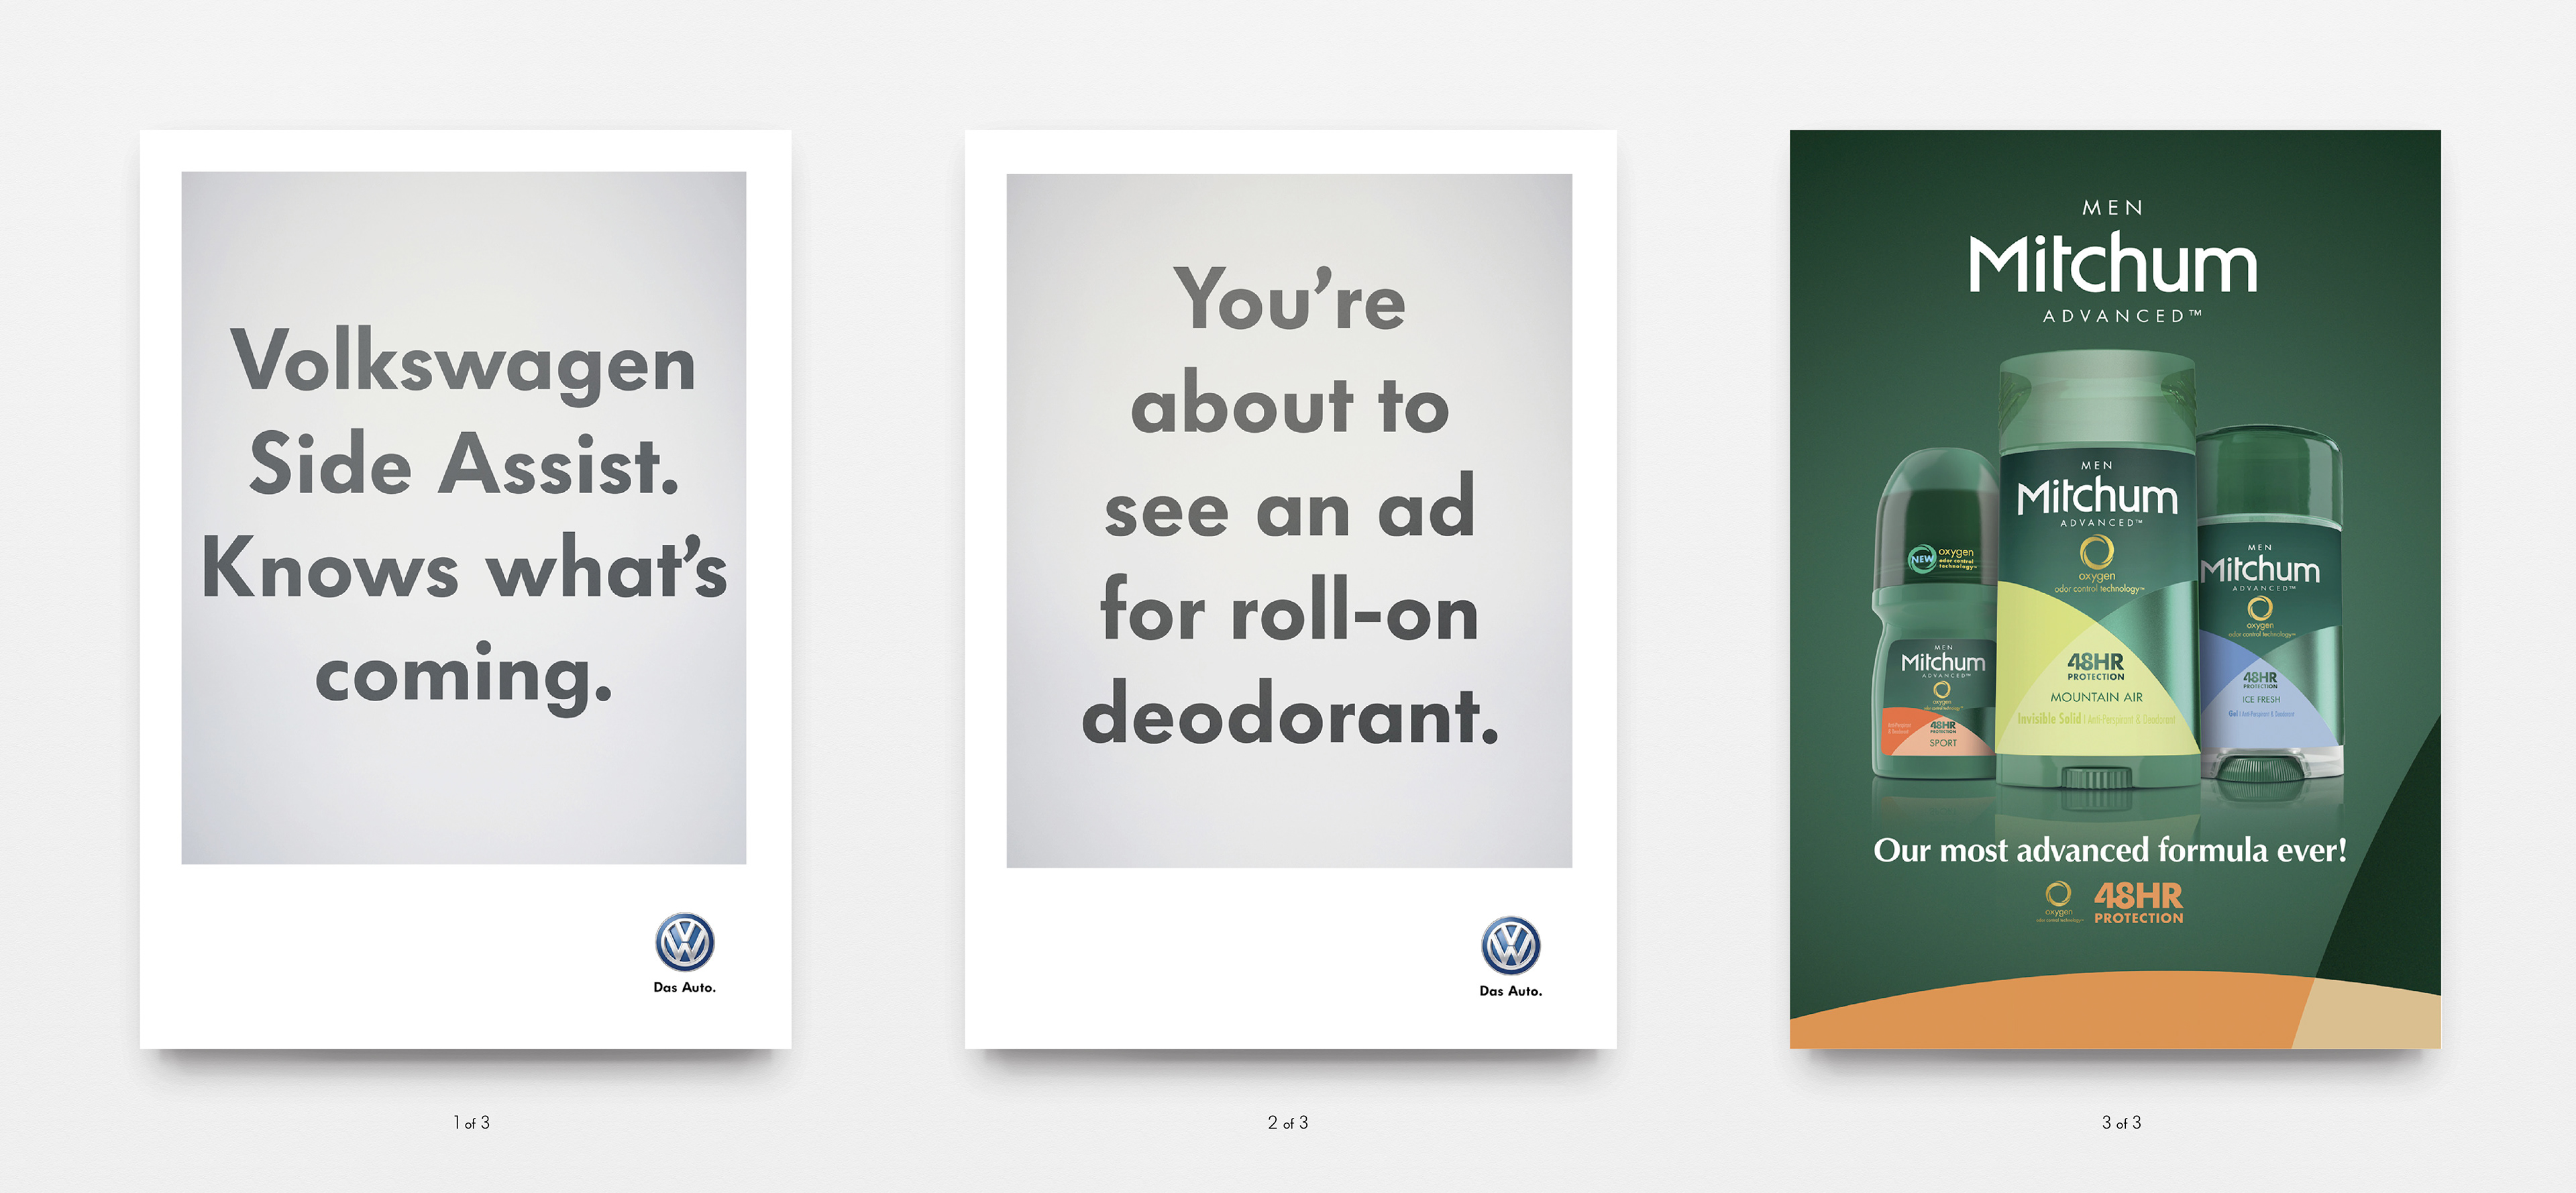Click the '3 of 3' caption

(2121, 1123)
